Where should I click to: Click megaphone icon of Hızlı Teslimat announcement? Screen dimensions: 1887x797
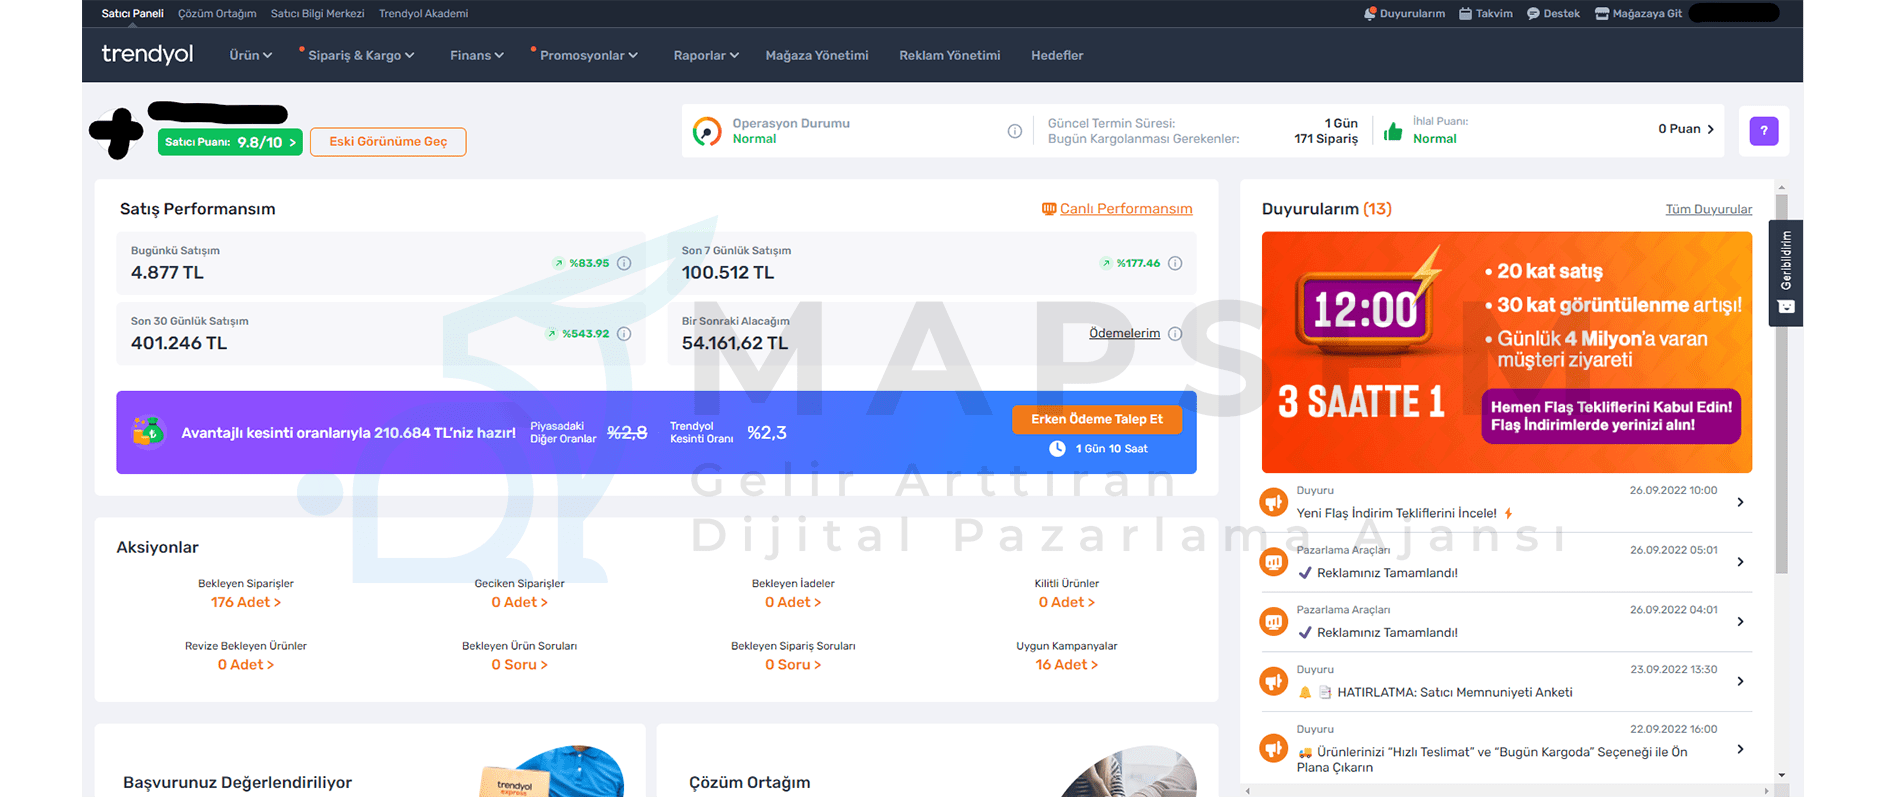coord(1273,748)
